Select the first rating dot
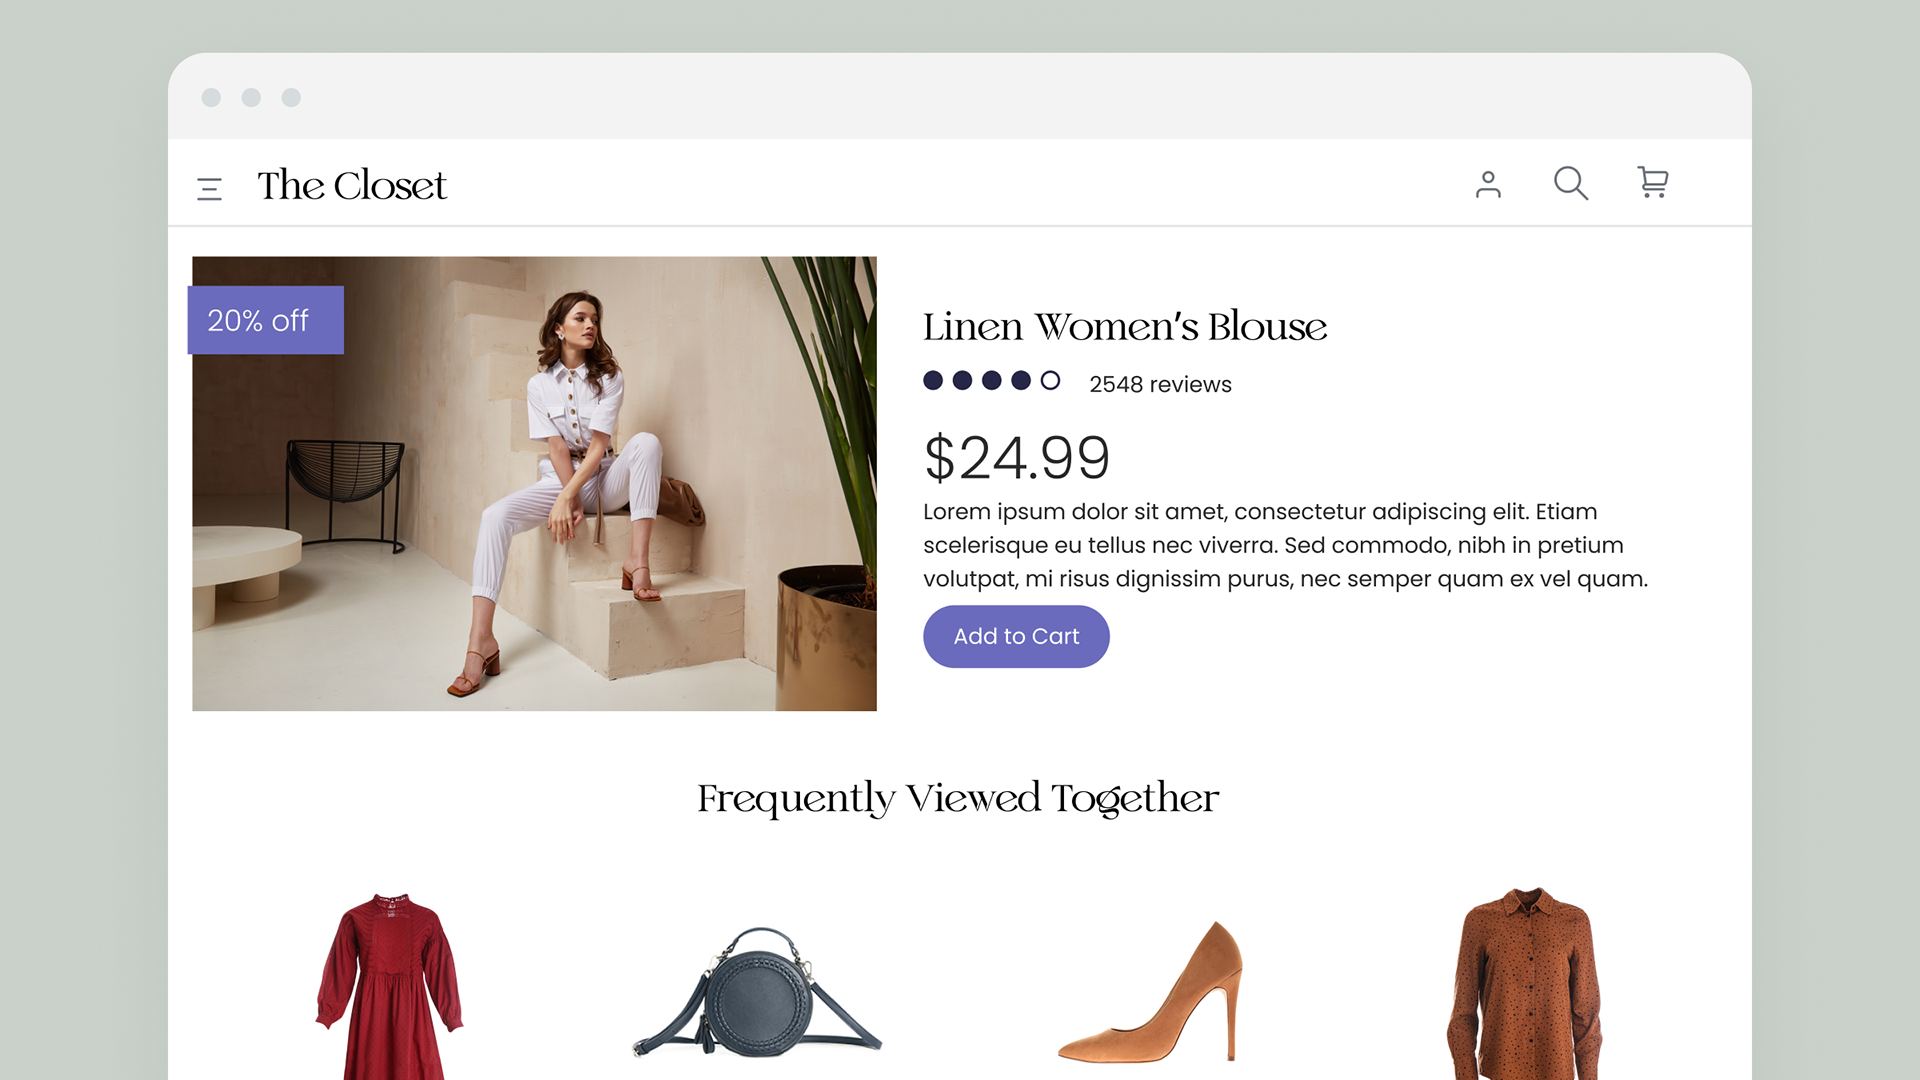This screenshot has height=1080, width=1920. tap(933, 380)
